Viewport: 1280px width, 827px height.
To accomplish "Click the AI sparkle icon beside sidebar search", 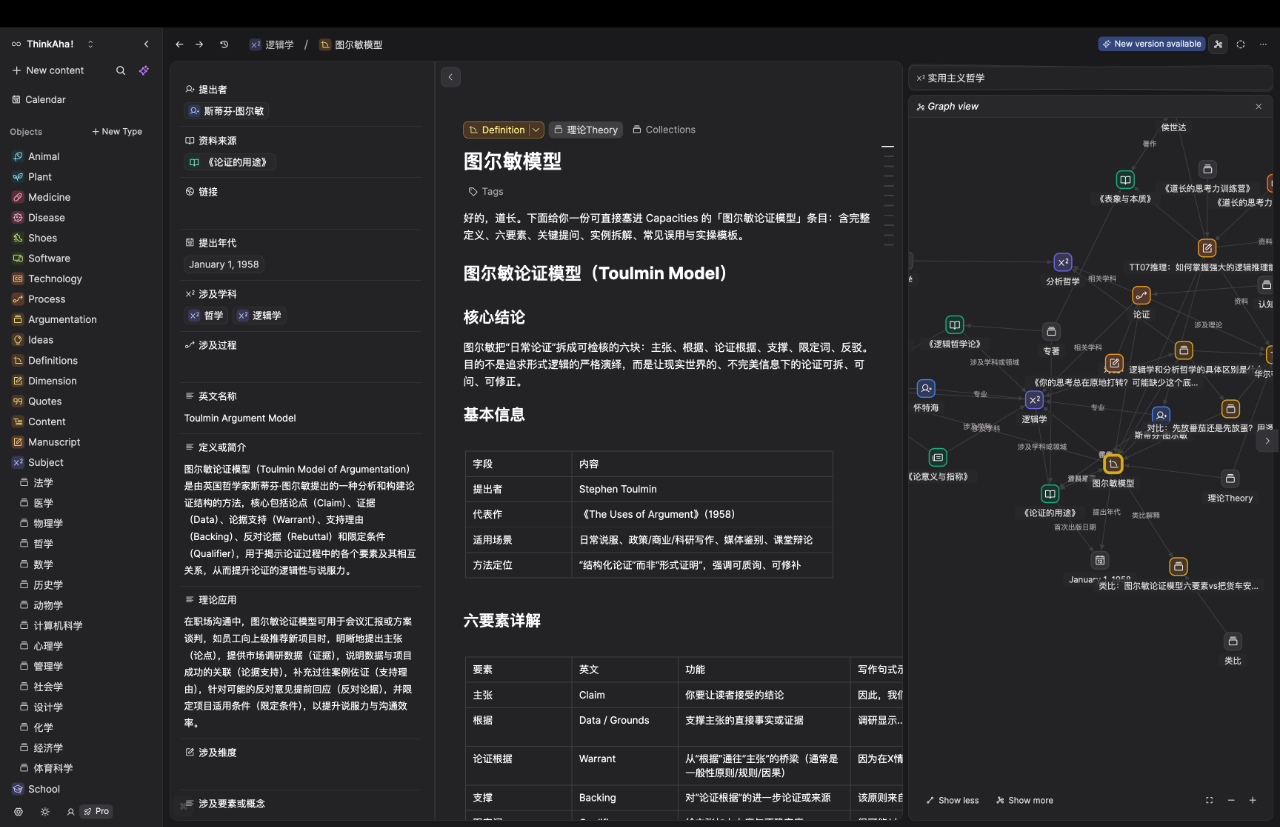I will [143, 70].
